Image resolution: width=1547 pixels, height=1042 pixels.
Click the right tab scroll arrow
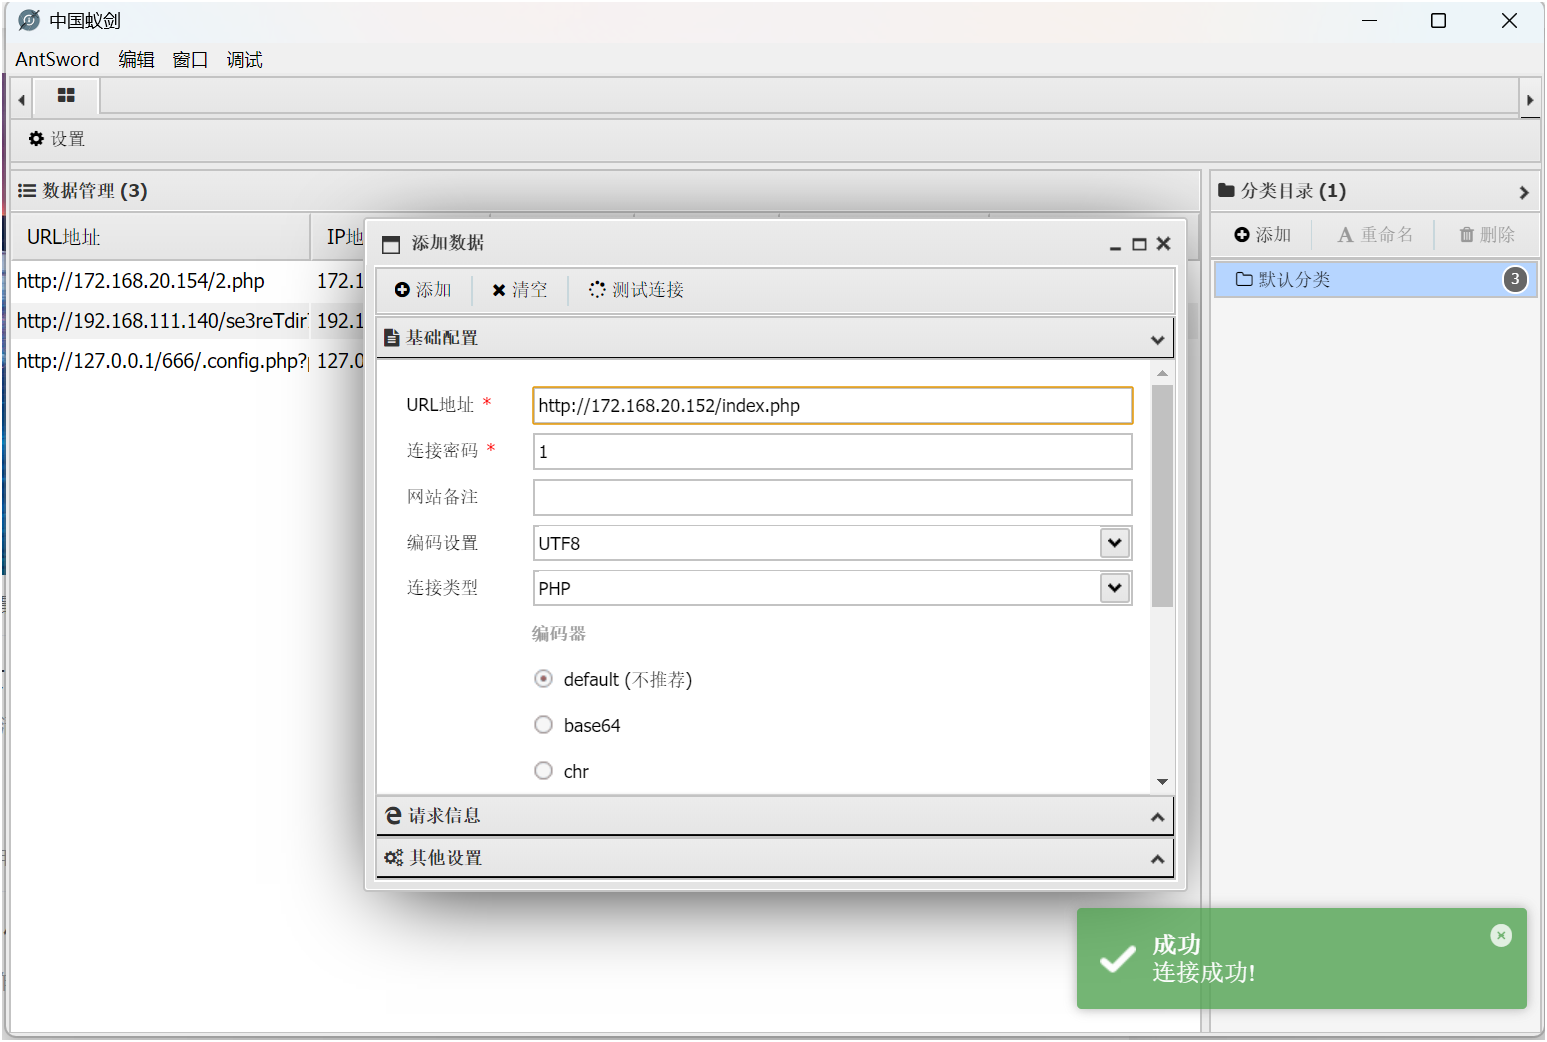pos(1530,99)
